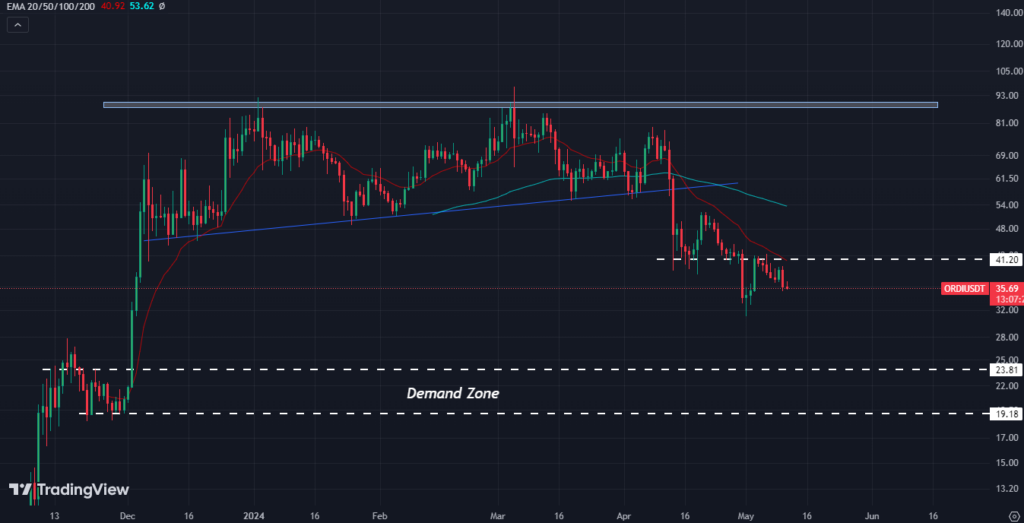
Task: Click the 17.00 price scale label
Action: point(1008,438)
